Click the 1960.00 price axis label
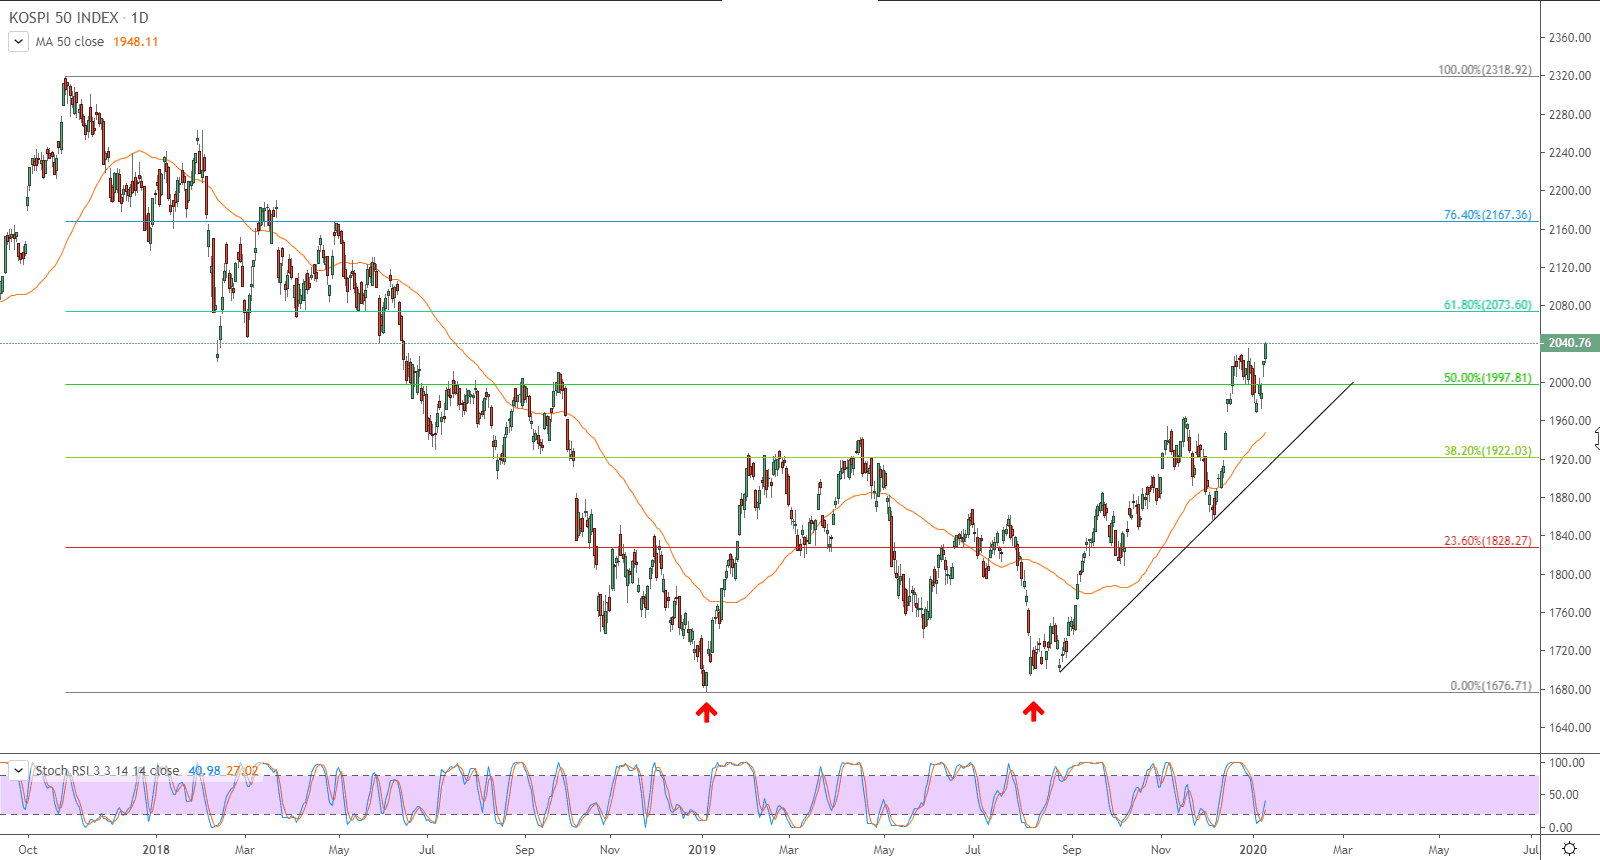 [1570, 421]
